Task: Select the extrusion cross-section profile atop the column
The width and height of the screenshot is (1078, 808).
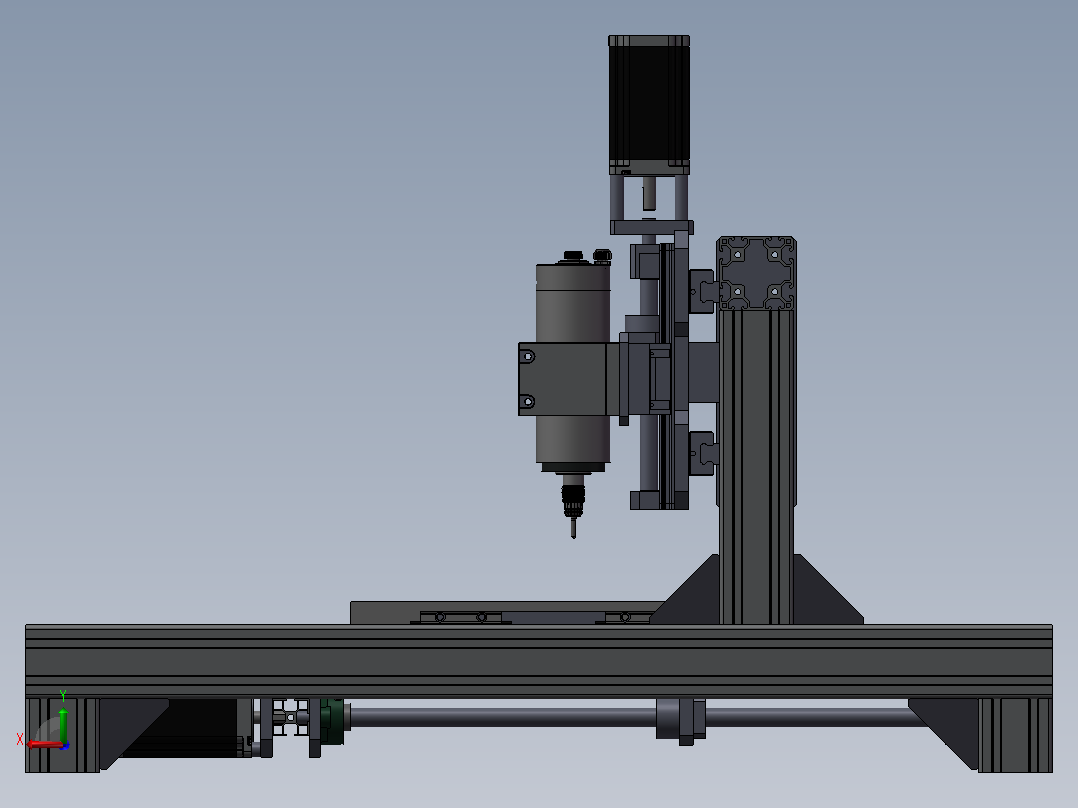Action: tap(756, 273)
